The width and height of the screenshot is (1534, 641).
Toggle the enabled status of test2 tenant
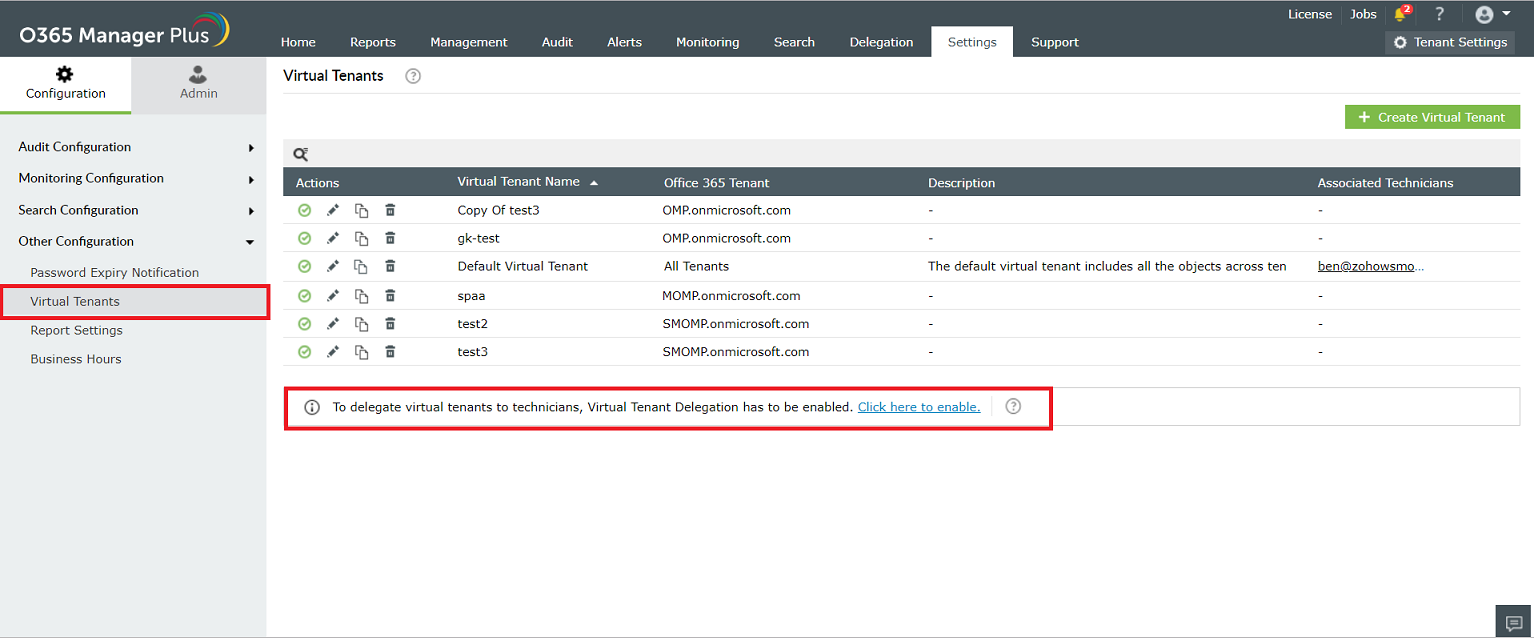[x=304, y=324]
